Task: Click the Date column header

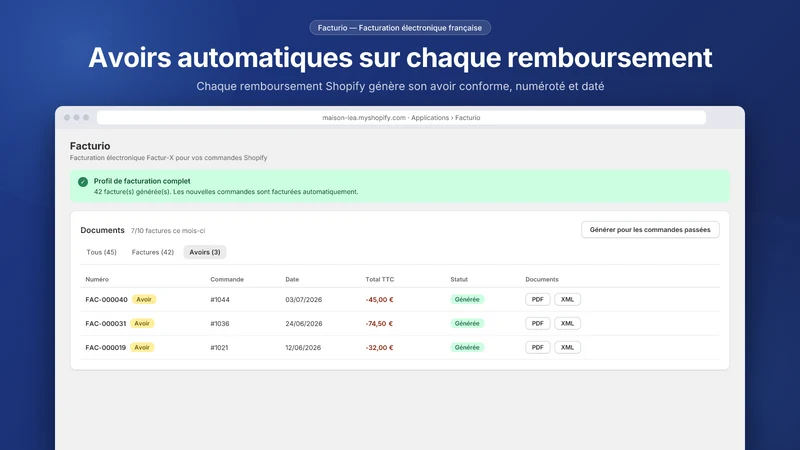Action: [x=292, y=280]
